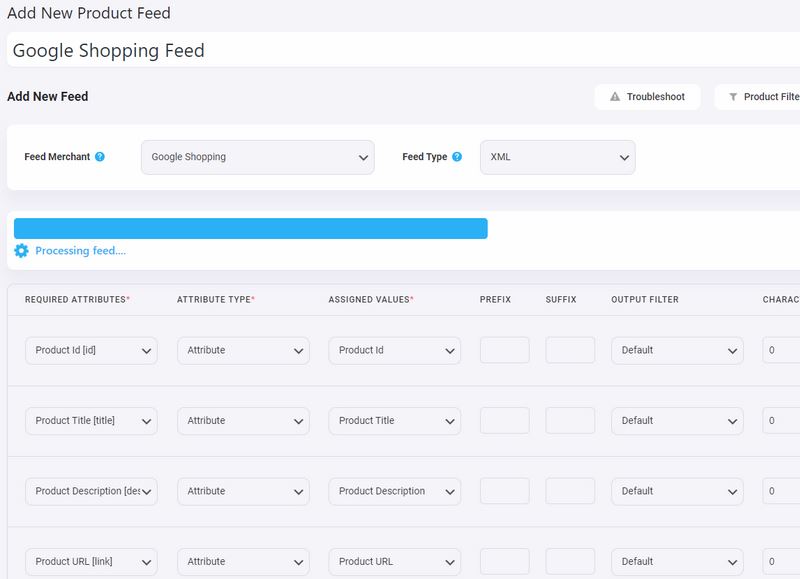Image resolution: width=800 pixels, height=579 pixels.
Task: Click the character limit field for Product Title
Action: pos(782,420)
